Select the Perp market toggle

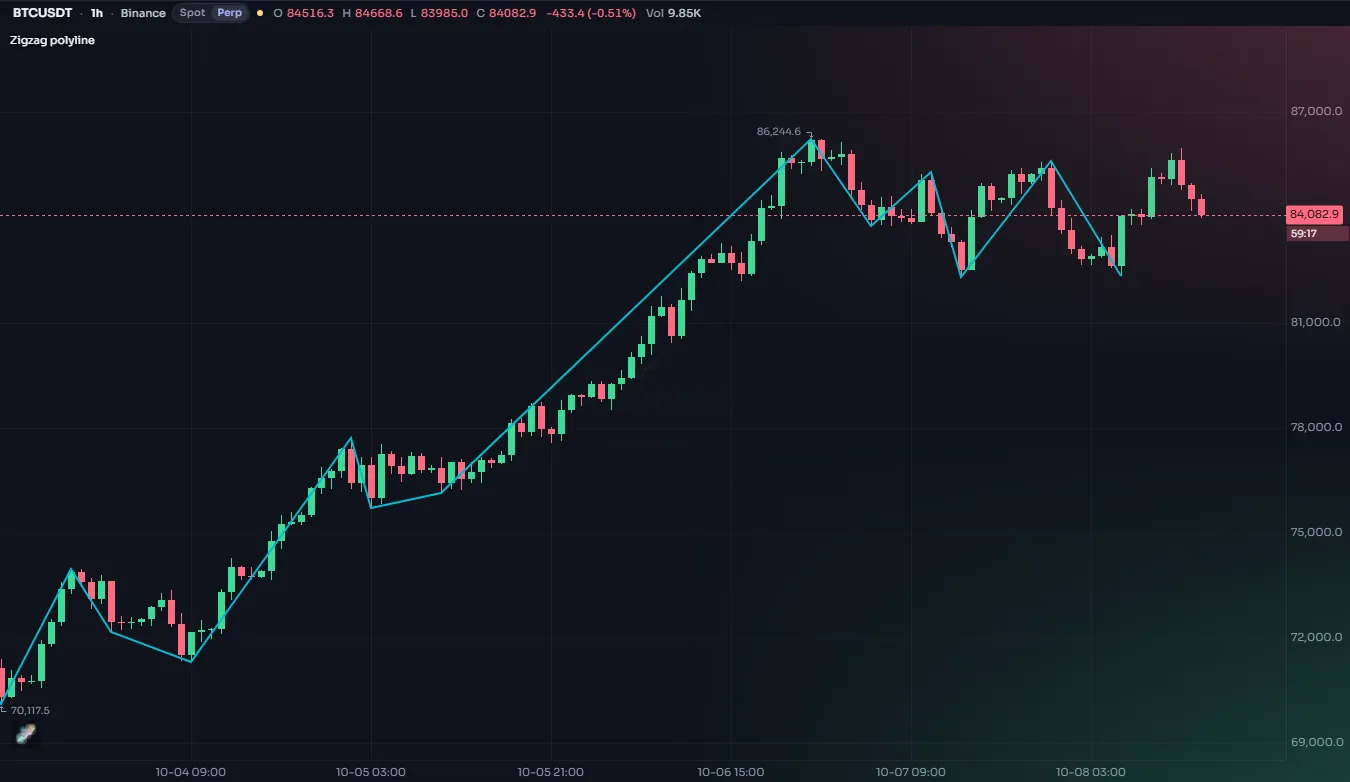point(229,13)
